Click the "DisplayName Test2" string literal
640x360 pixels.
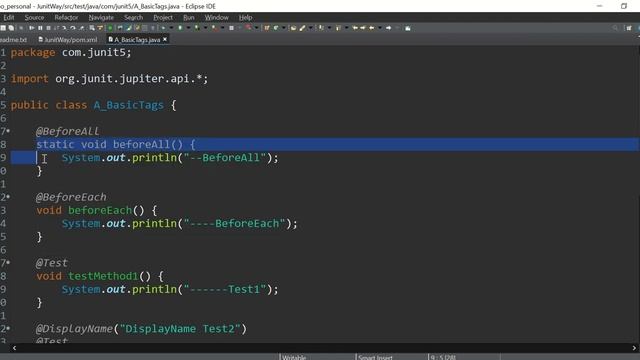pyautogui.click(x=180, y=329)
